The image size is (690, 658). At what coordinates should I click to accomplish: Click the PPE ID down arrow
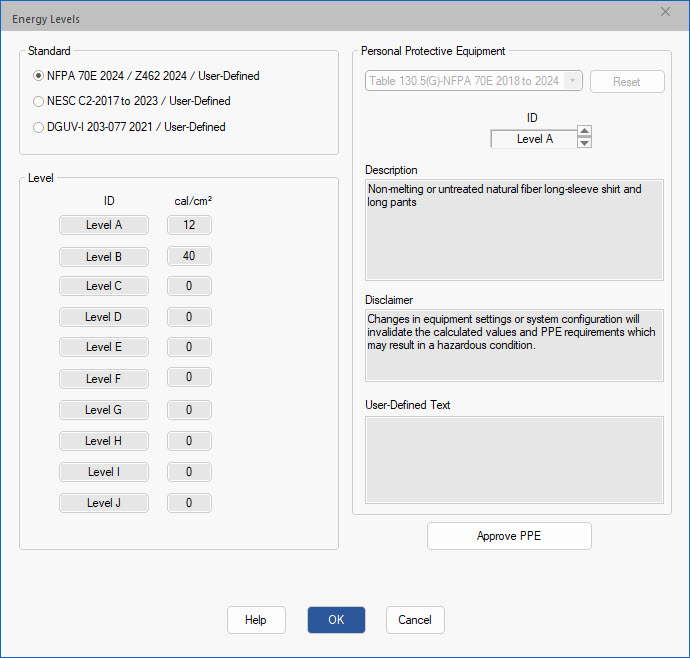click(x=585, y=144)
